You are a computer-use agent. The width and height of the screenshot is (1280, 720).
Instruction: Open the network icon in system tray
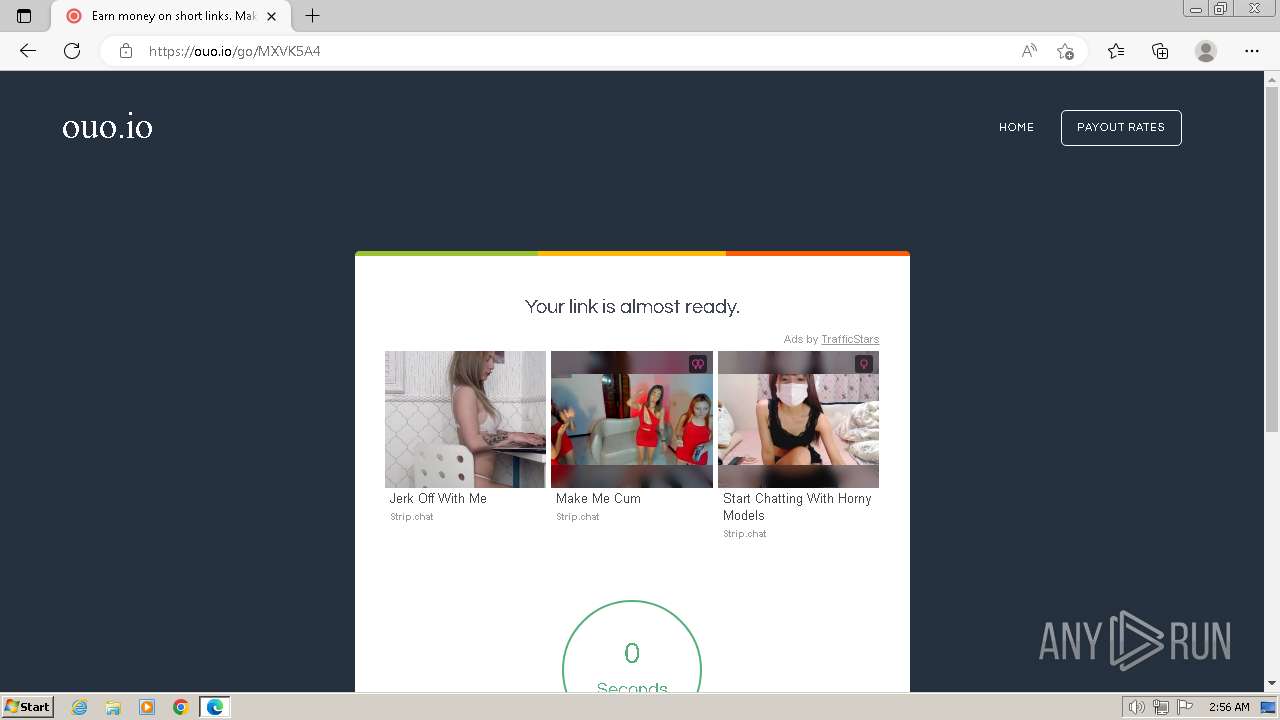click(1161, 707)
